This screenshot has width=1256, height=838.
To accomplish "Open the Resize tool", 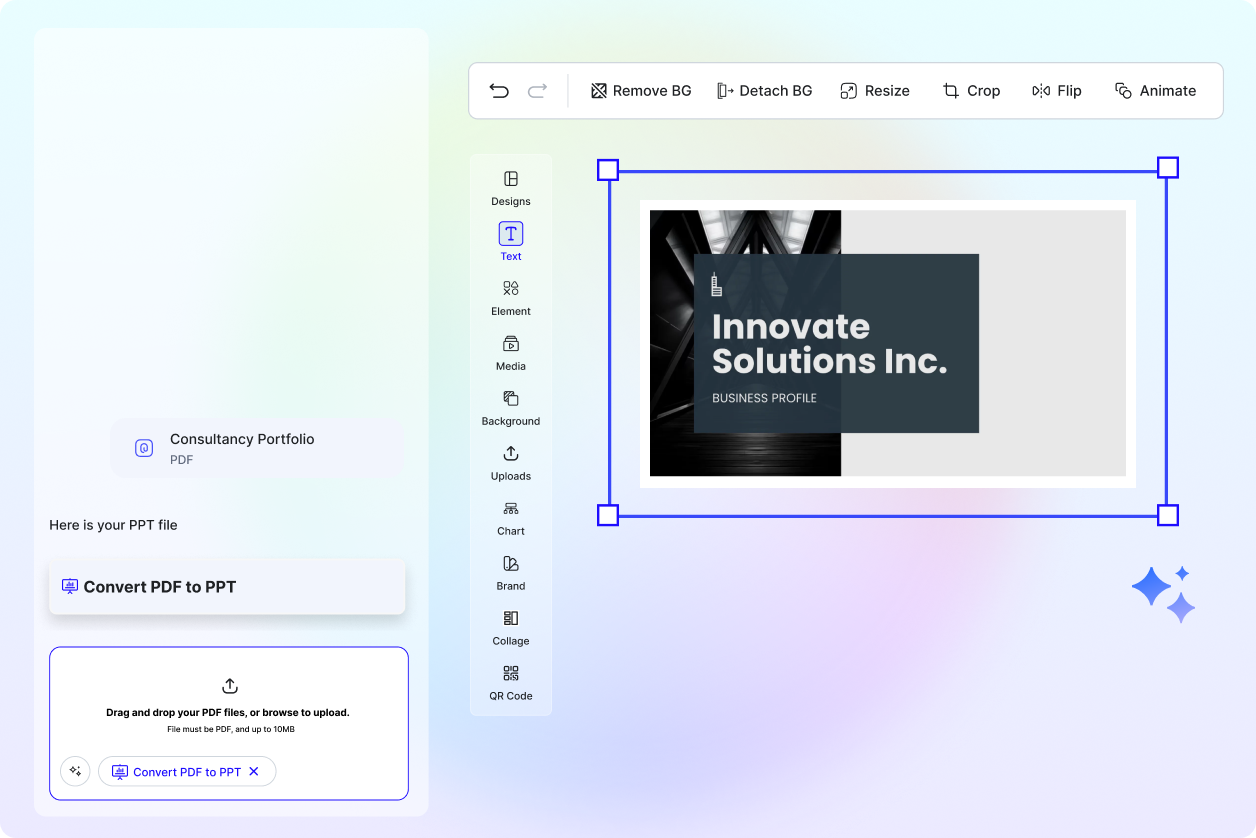I will tap(875, 90).
